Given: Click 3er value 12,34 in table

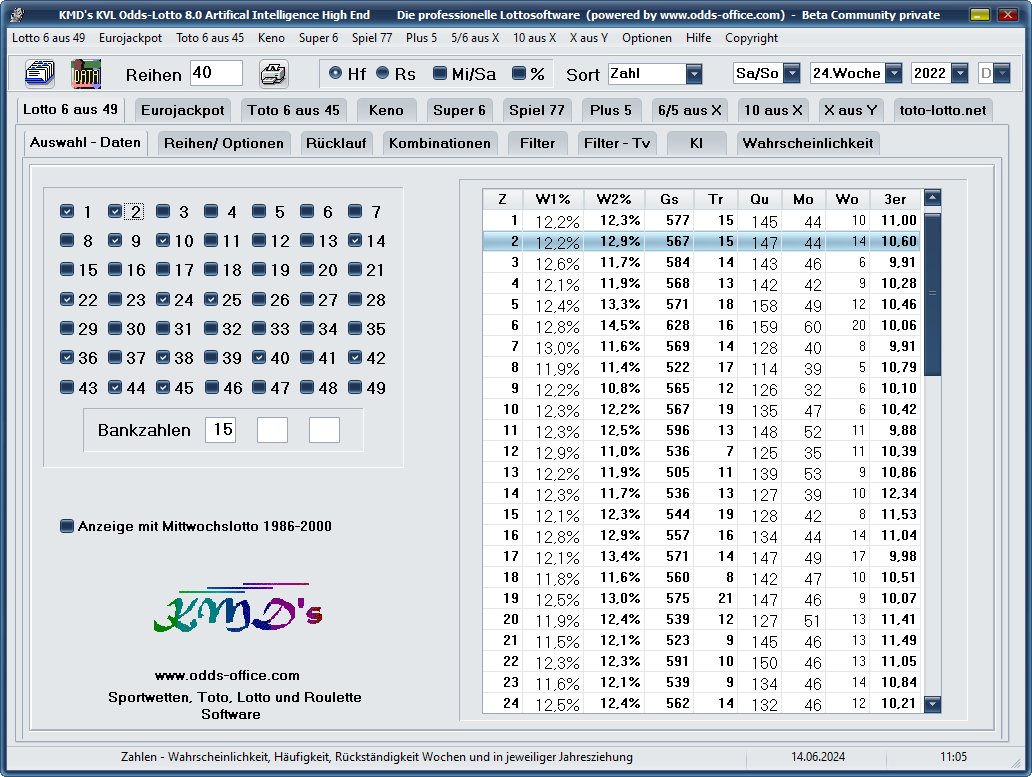Looking at the screenshot, I should [x=898, y=493].
